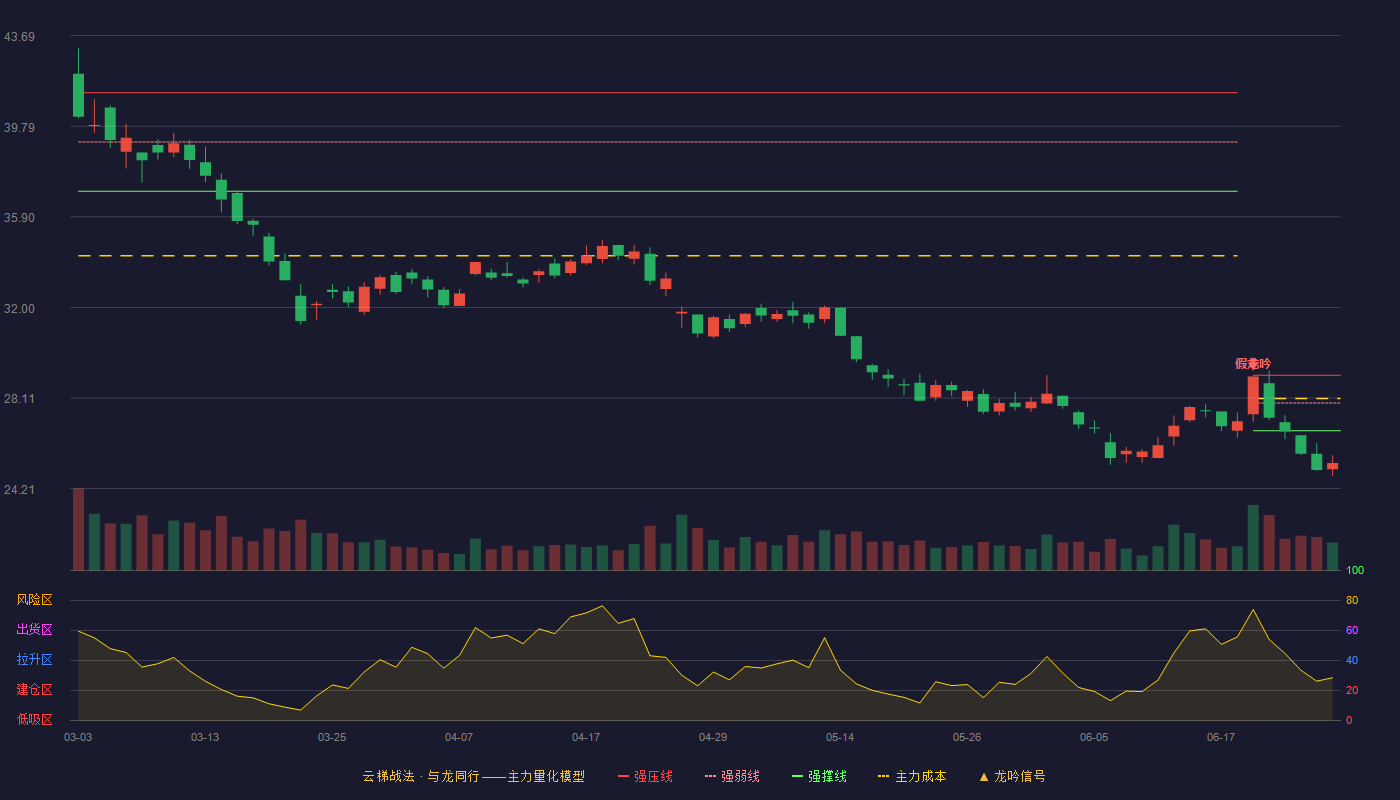
Task: Click the green 100 indicator scale value
Action: 1354,571
